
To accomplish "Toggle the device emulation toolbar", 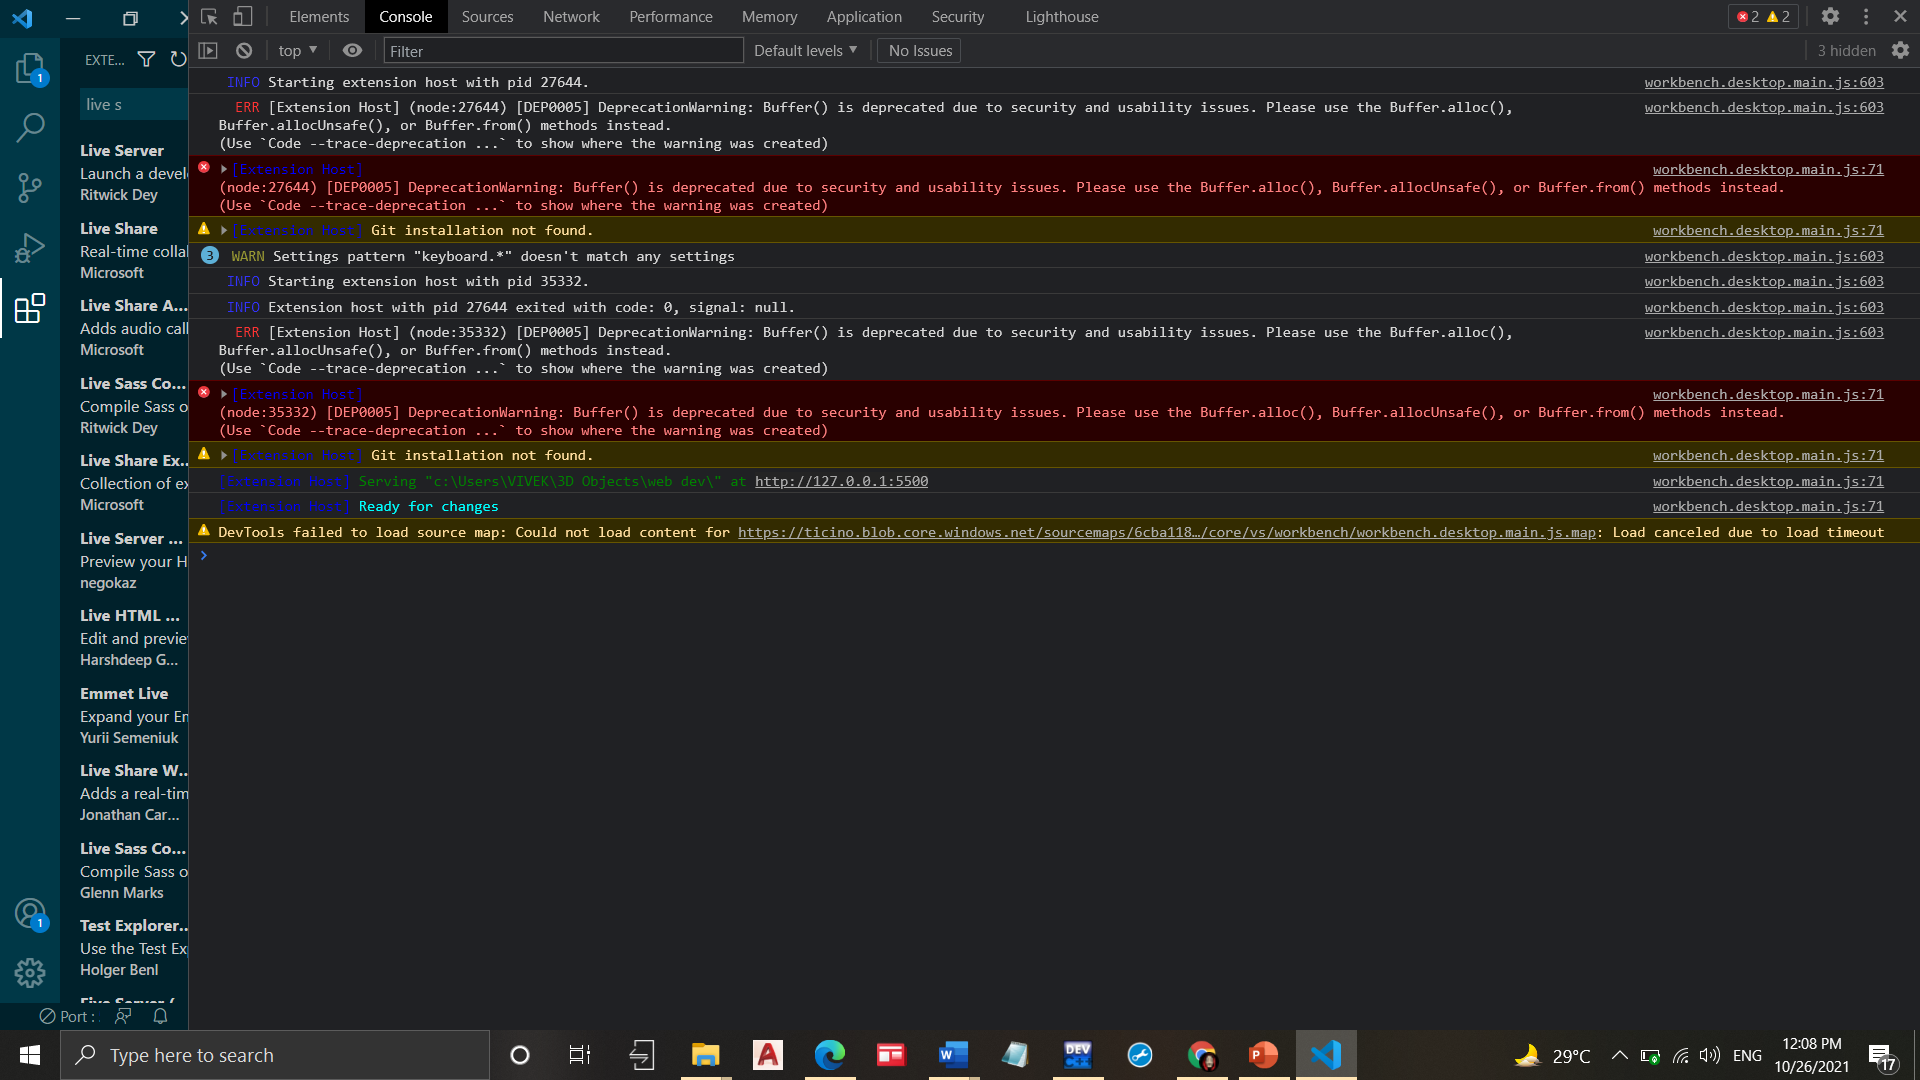I will (x=241, y=16).
